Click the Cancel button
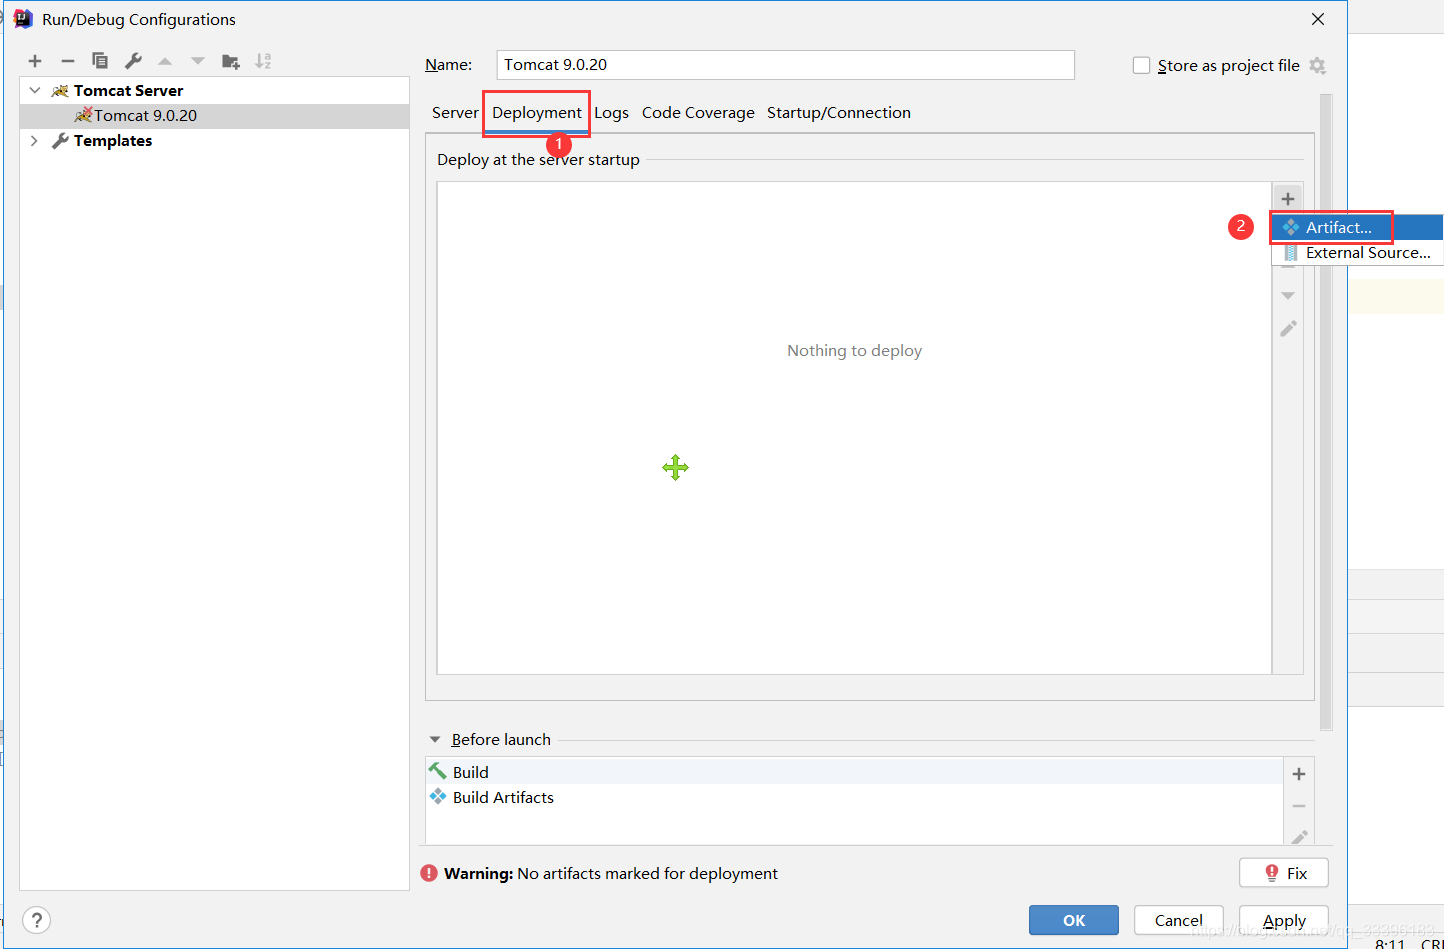 pos(1179,920)
